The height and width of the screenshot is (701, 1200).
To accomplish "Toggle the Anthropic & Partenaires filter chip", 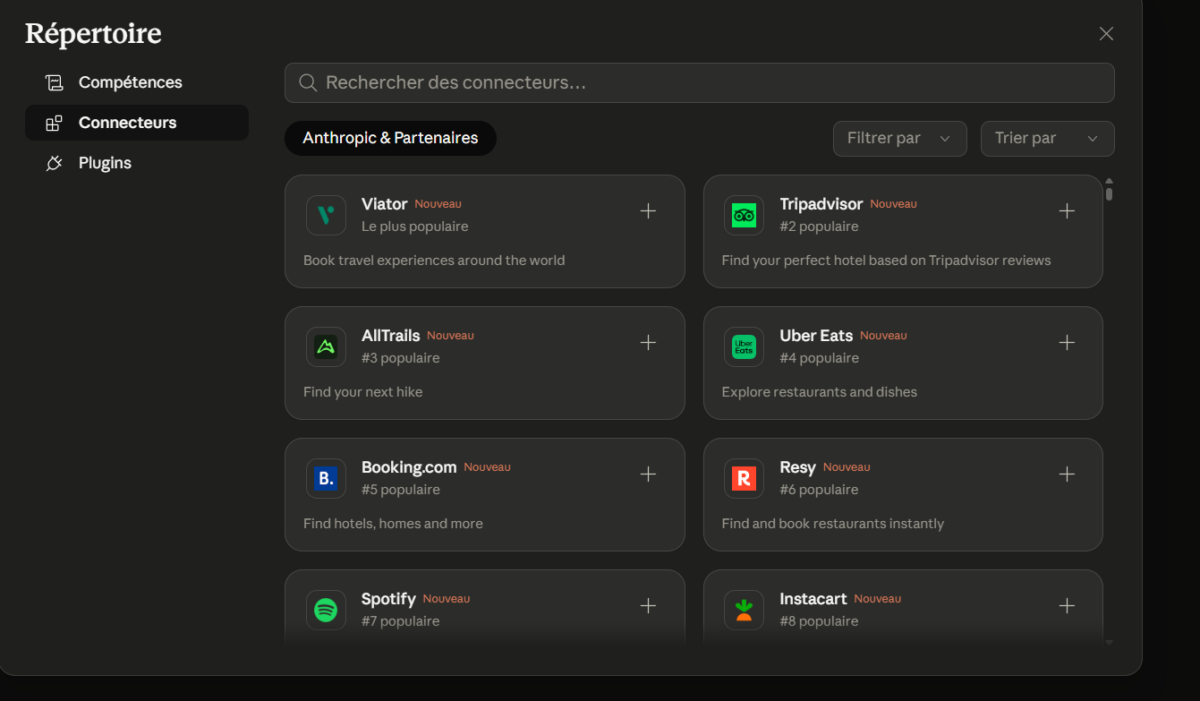I will [x=390, y=138].
